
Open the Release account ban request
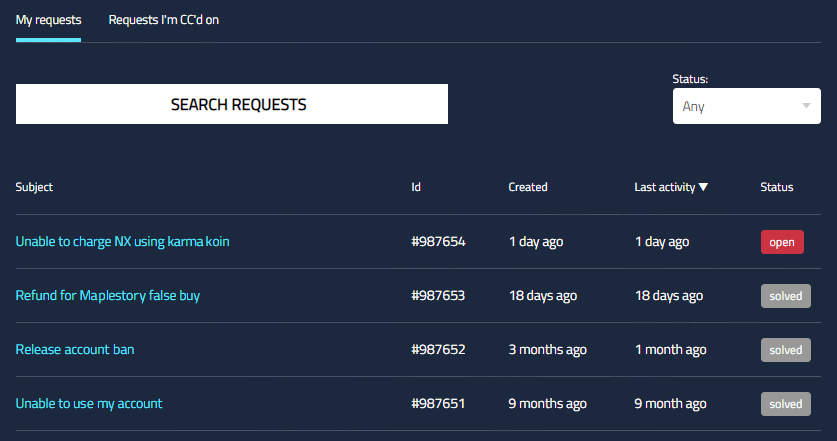click(75, 349)
